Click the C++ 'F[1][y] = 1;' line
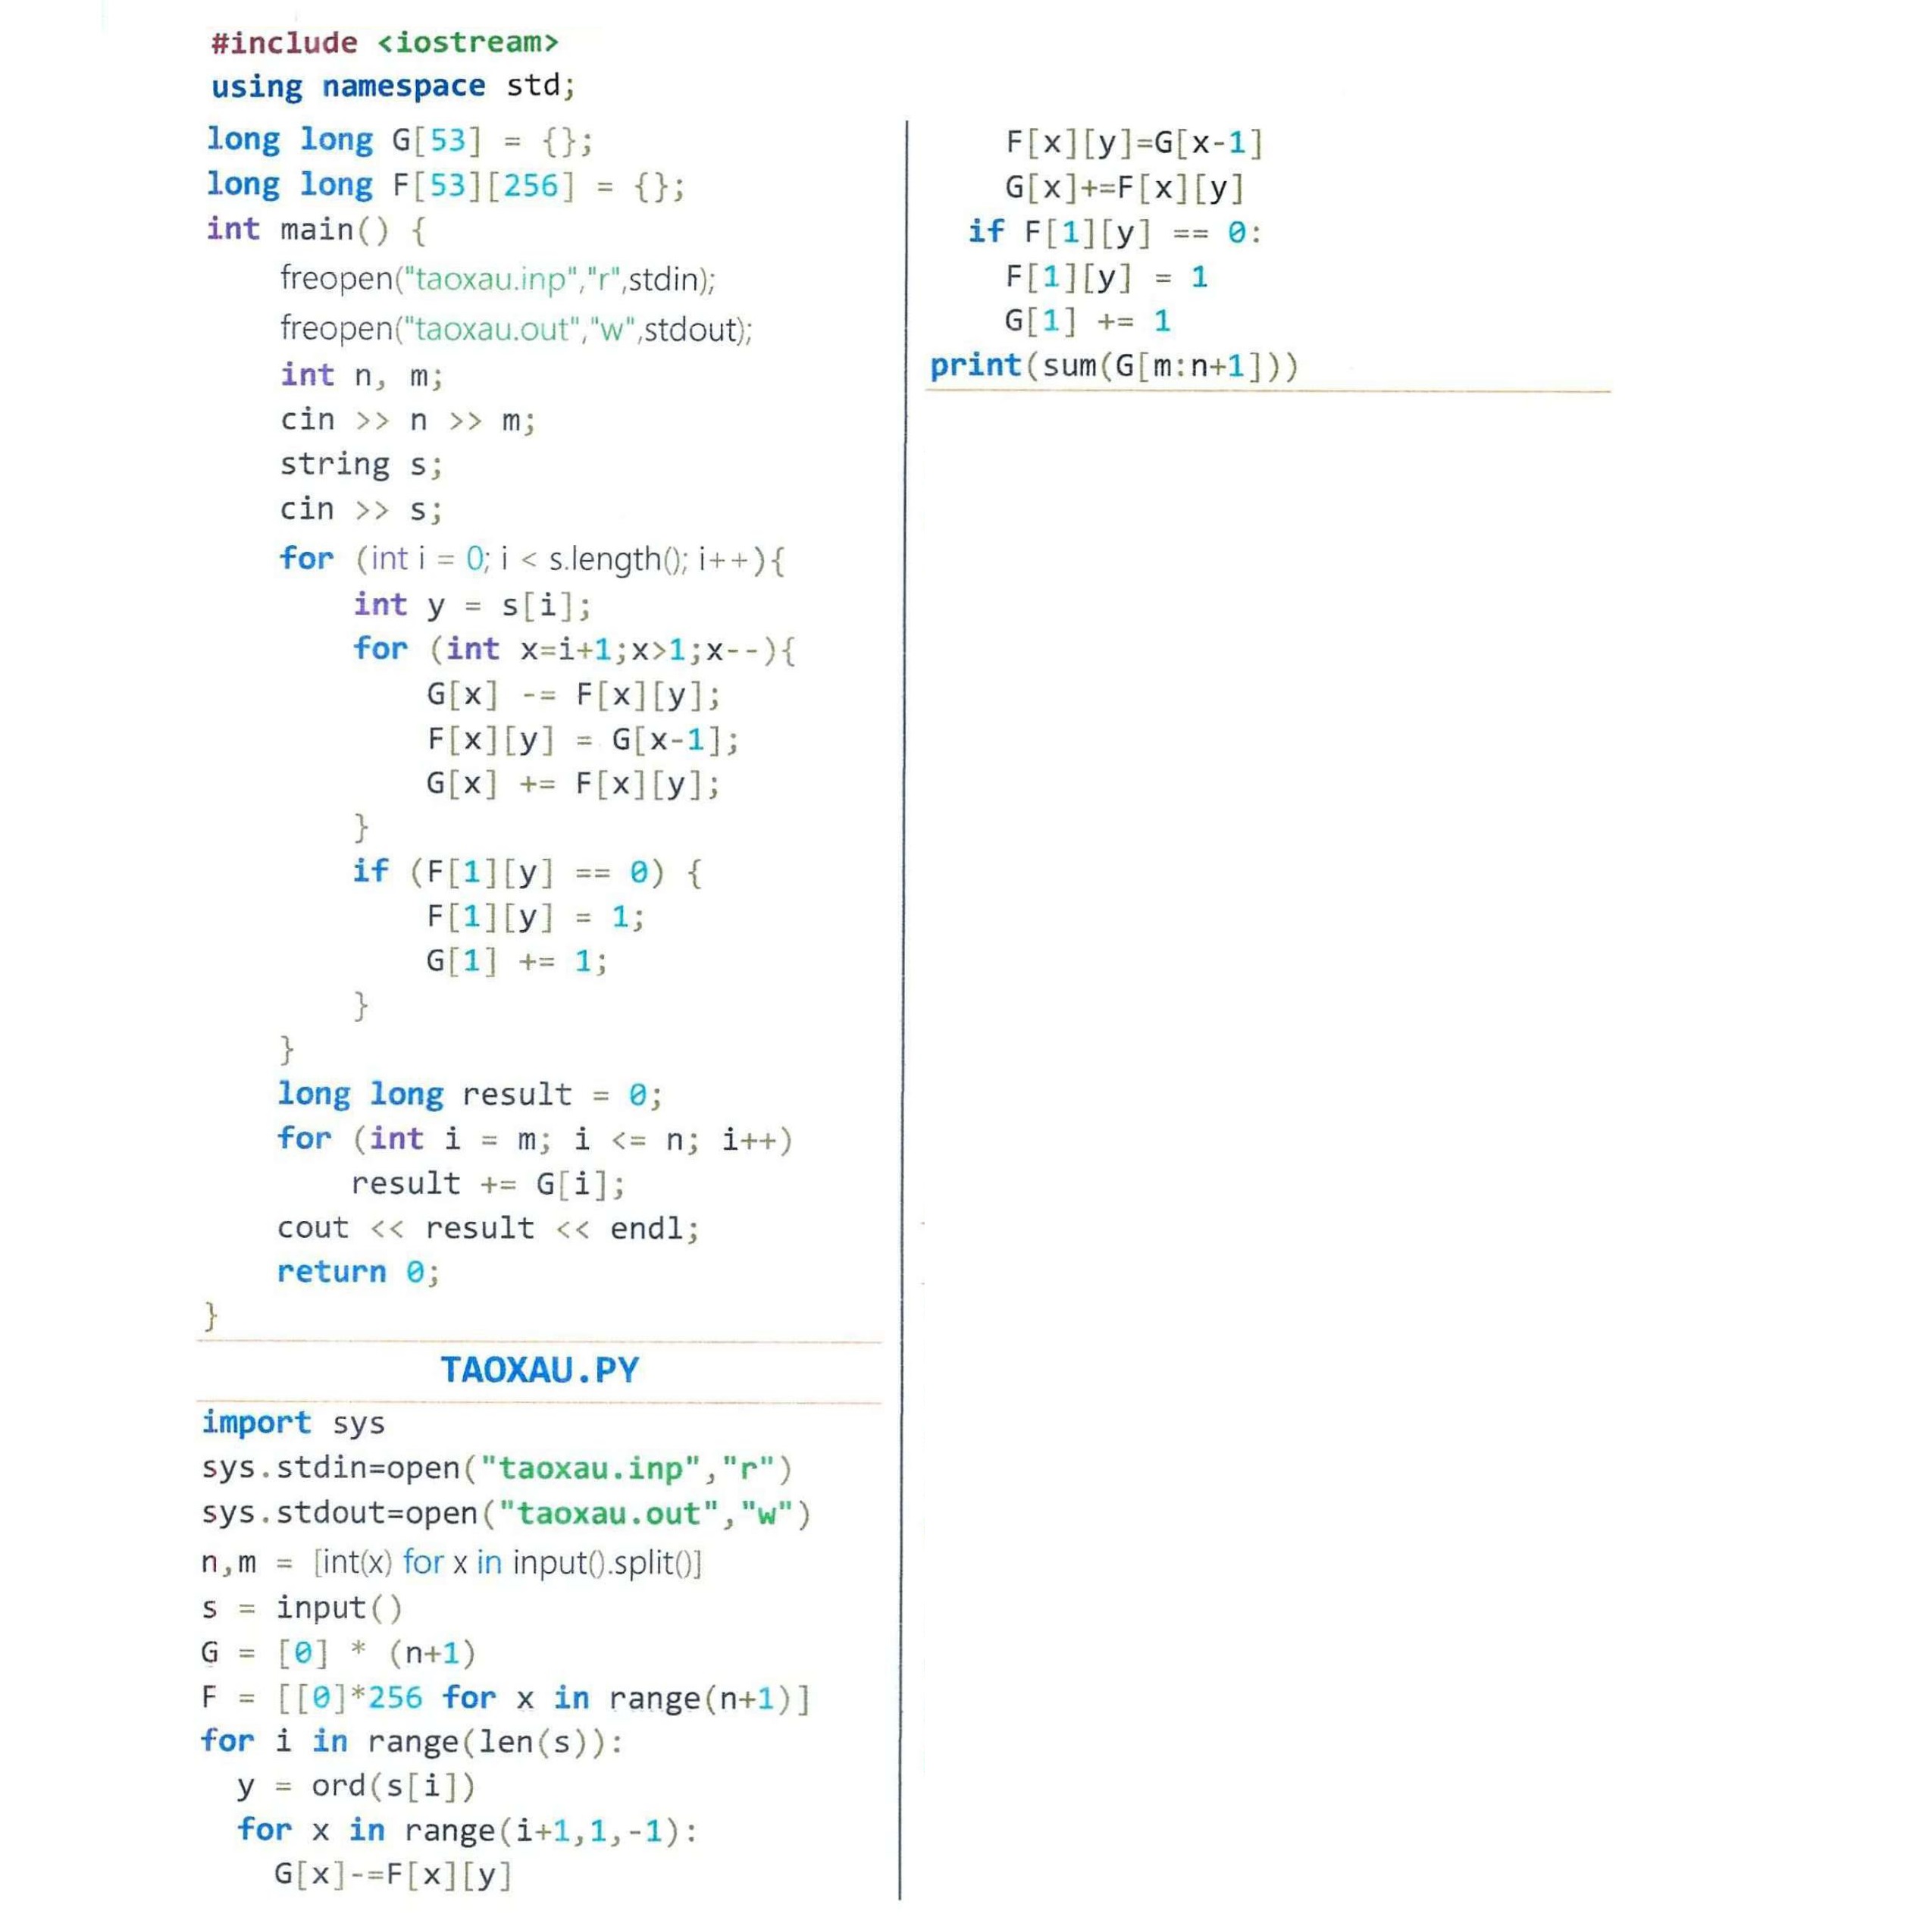Image resolution: width=1932 pixels, height=1920 pixels. point(536,917)
